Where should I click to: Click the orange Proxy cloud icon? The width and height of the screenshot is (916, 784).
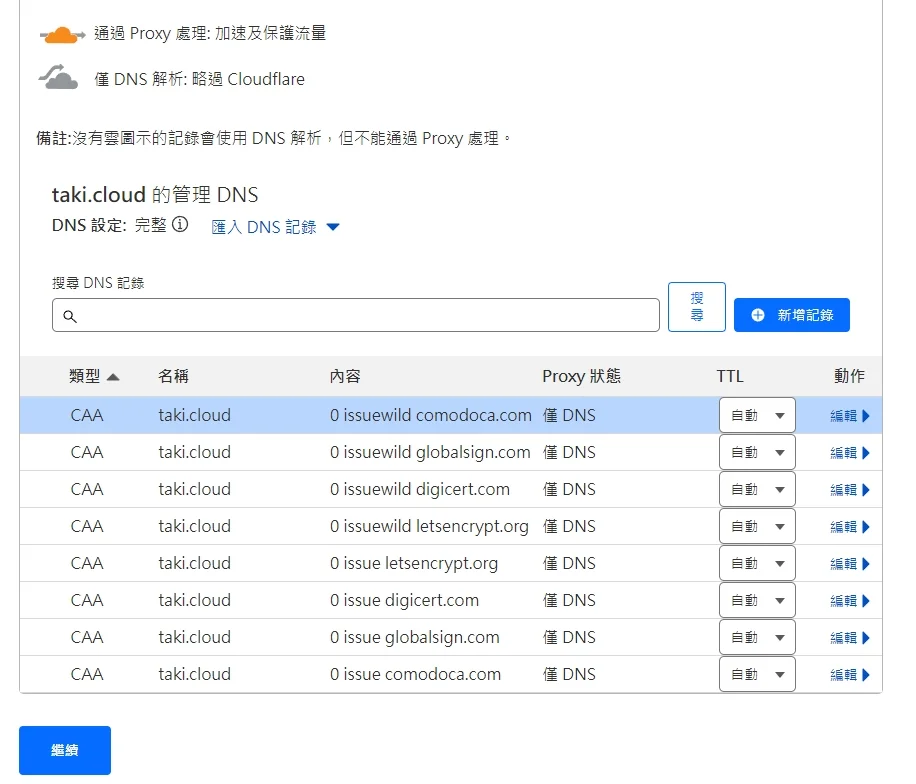(62, 35)
